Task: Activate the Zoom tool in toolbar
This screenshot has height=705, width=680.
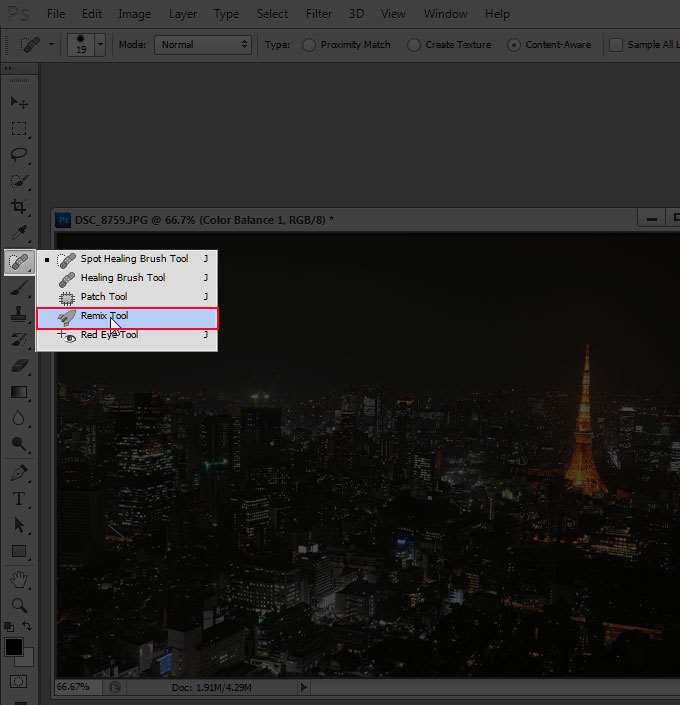Action: (x=19, y=605)
